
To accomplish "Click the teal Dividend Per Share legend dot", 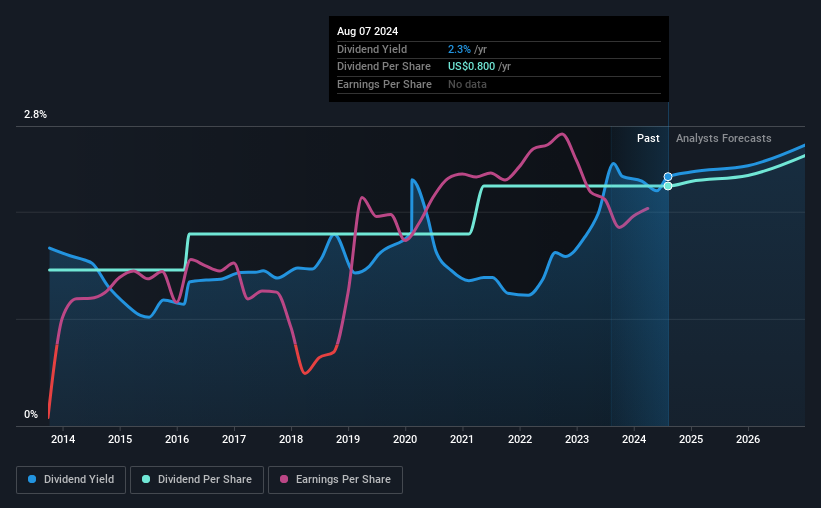I will tap(146, 479).
